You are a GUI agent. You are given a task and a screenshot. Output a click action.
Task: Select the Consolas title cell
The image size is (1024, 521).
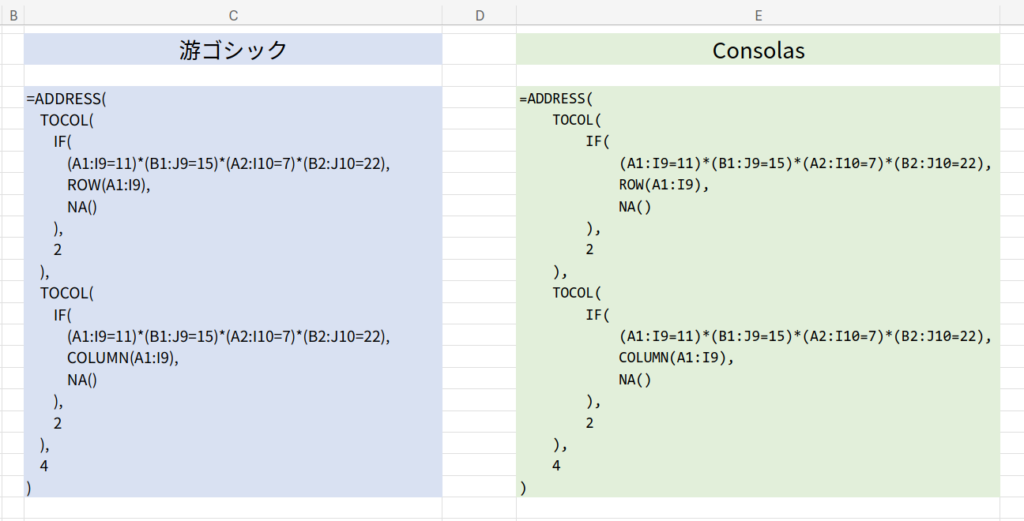pyautogui.click(x=758, y=50)
